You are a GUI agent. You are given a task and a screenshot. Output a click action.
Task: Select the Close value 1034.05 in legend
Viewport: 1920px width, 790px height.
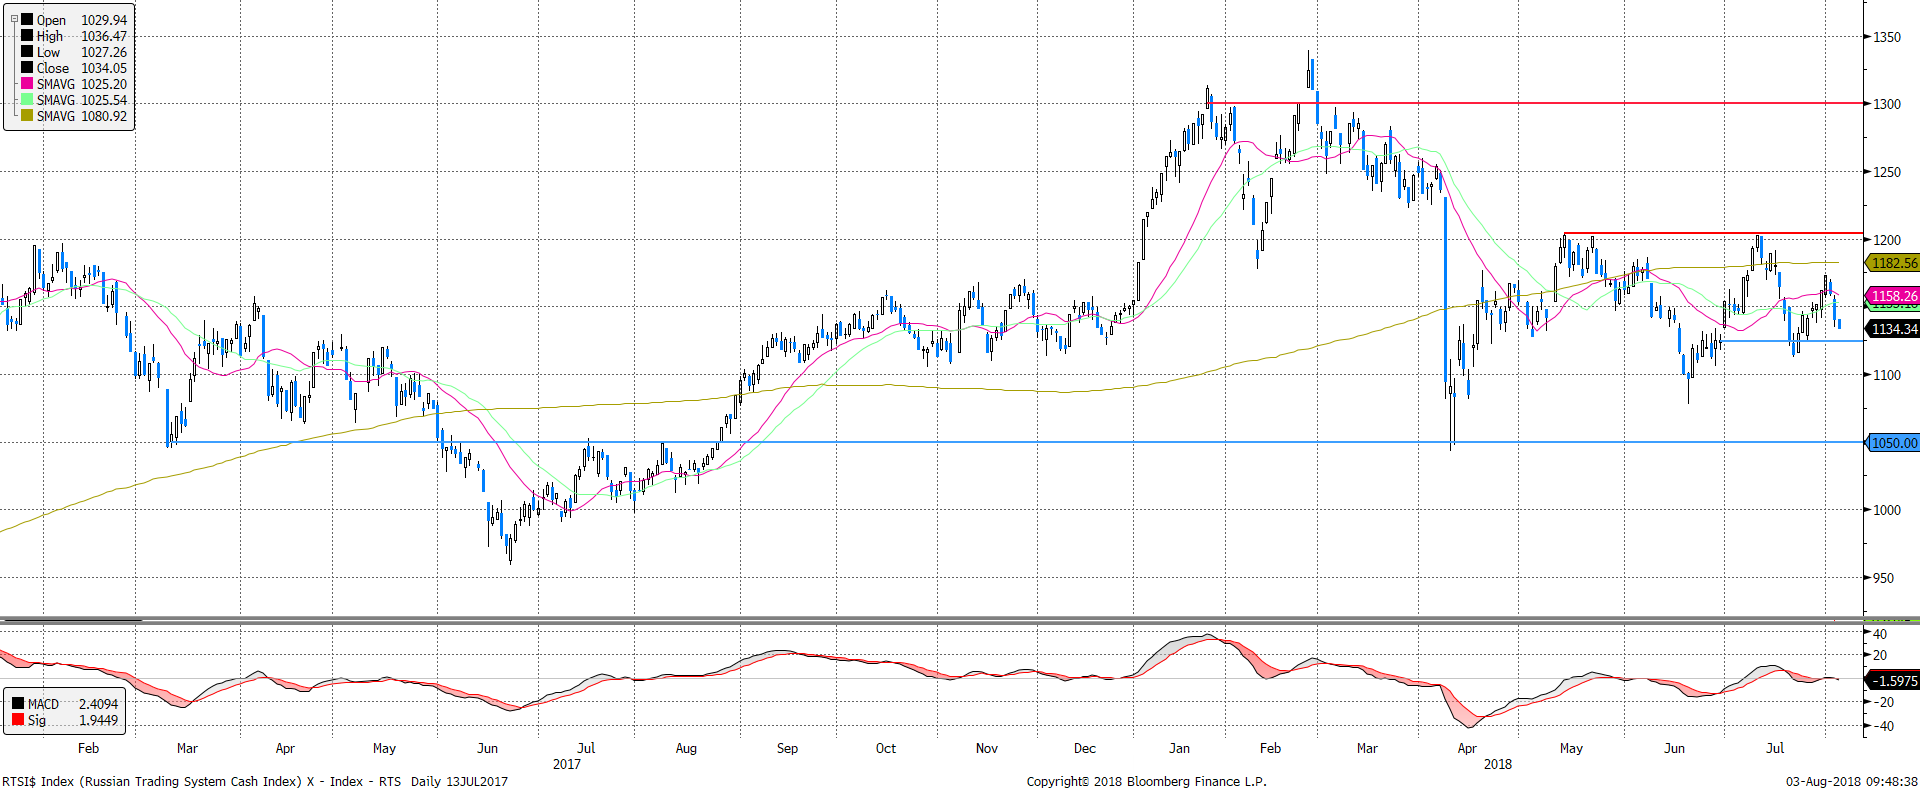[x=104, y=68]
